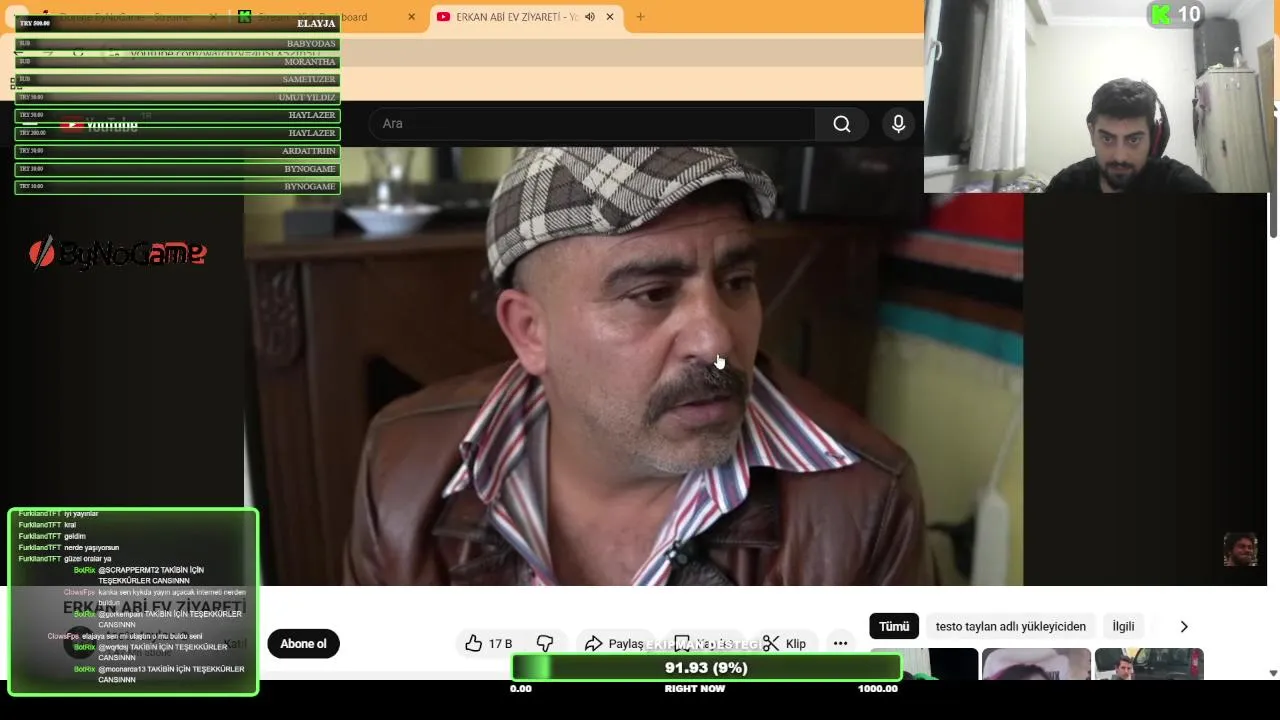Click the YouTube search magnifier button

point(842,124)
